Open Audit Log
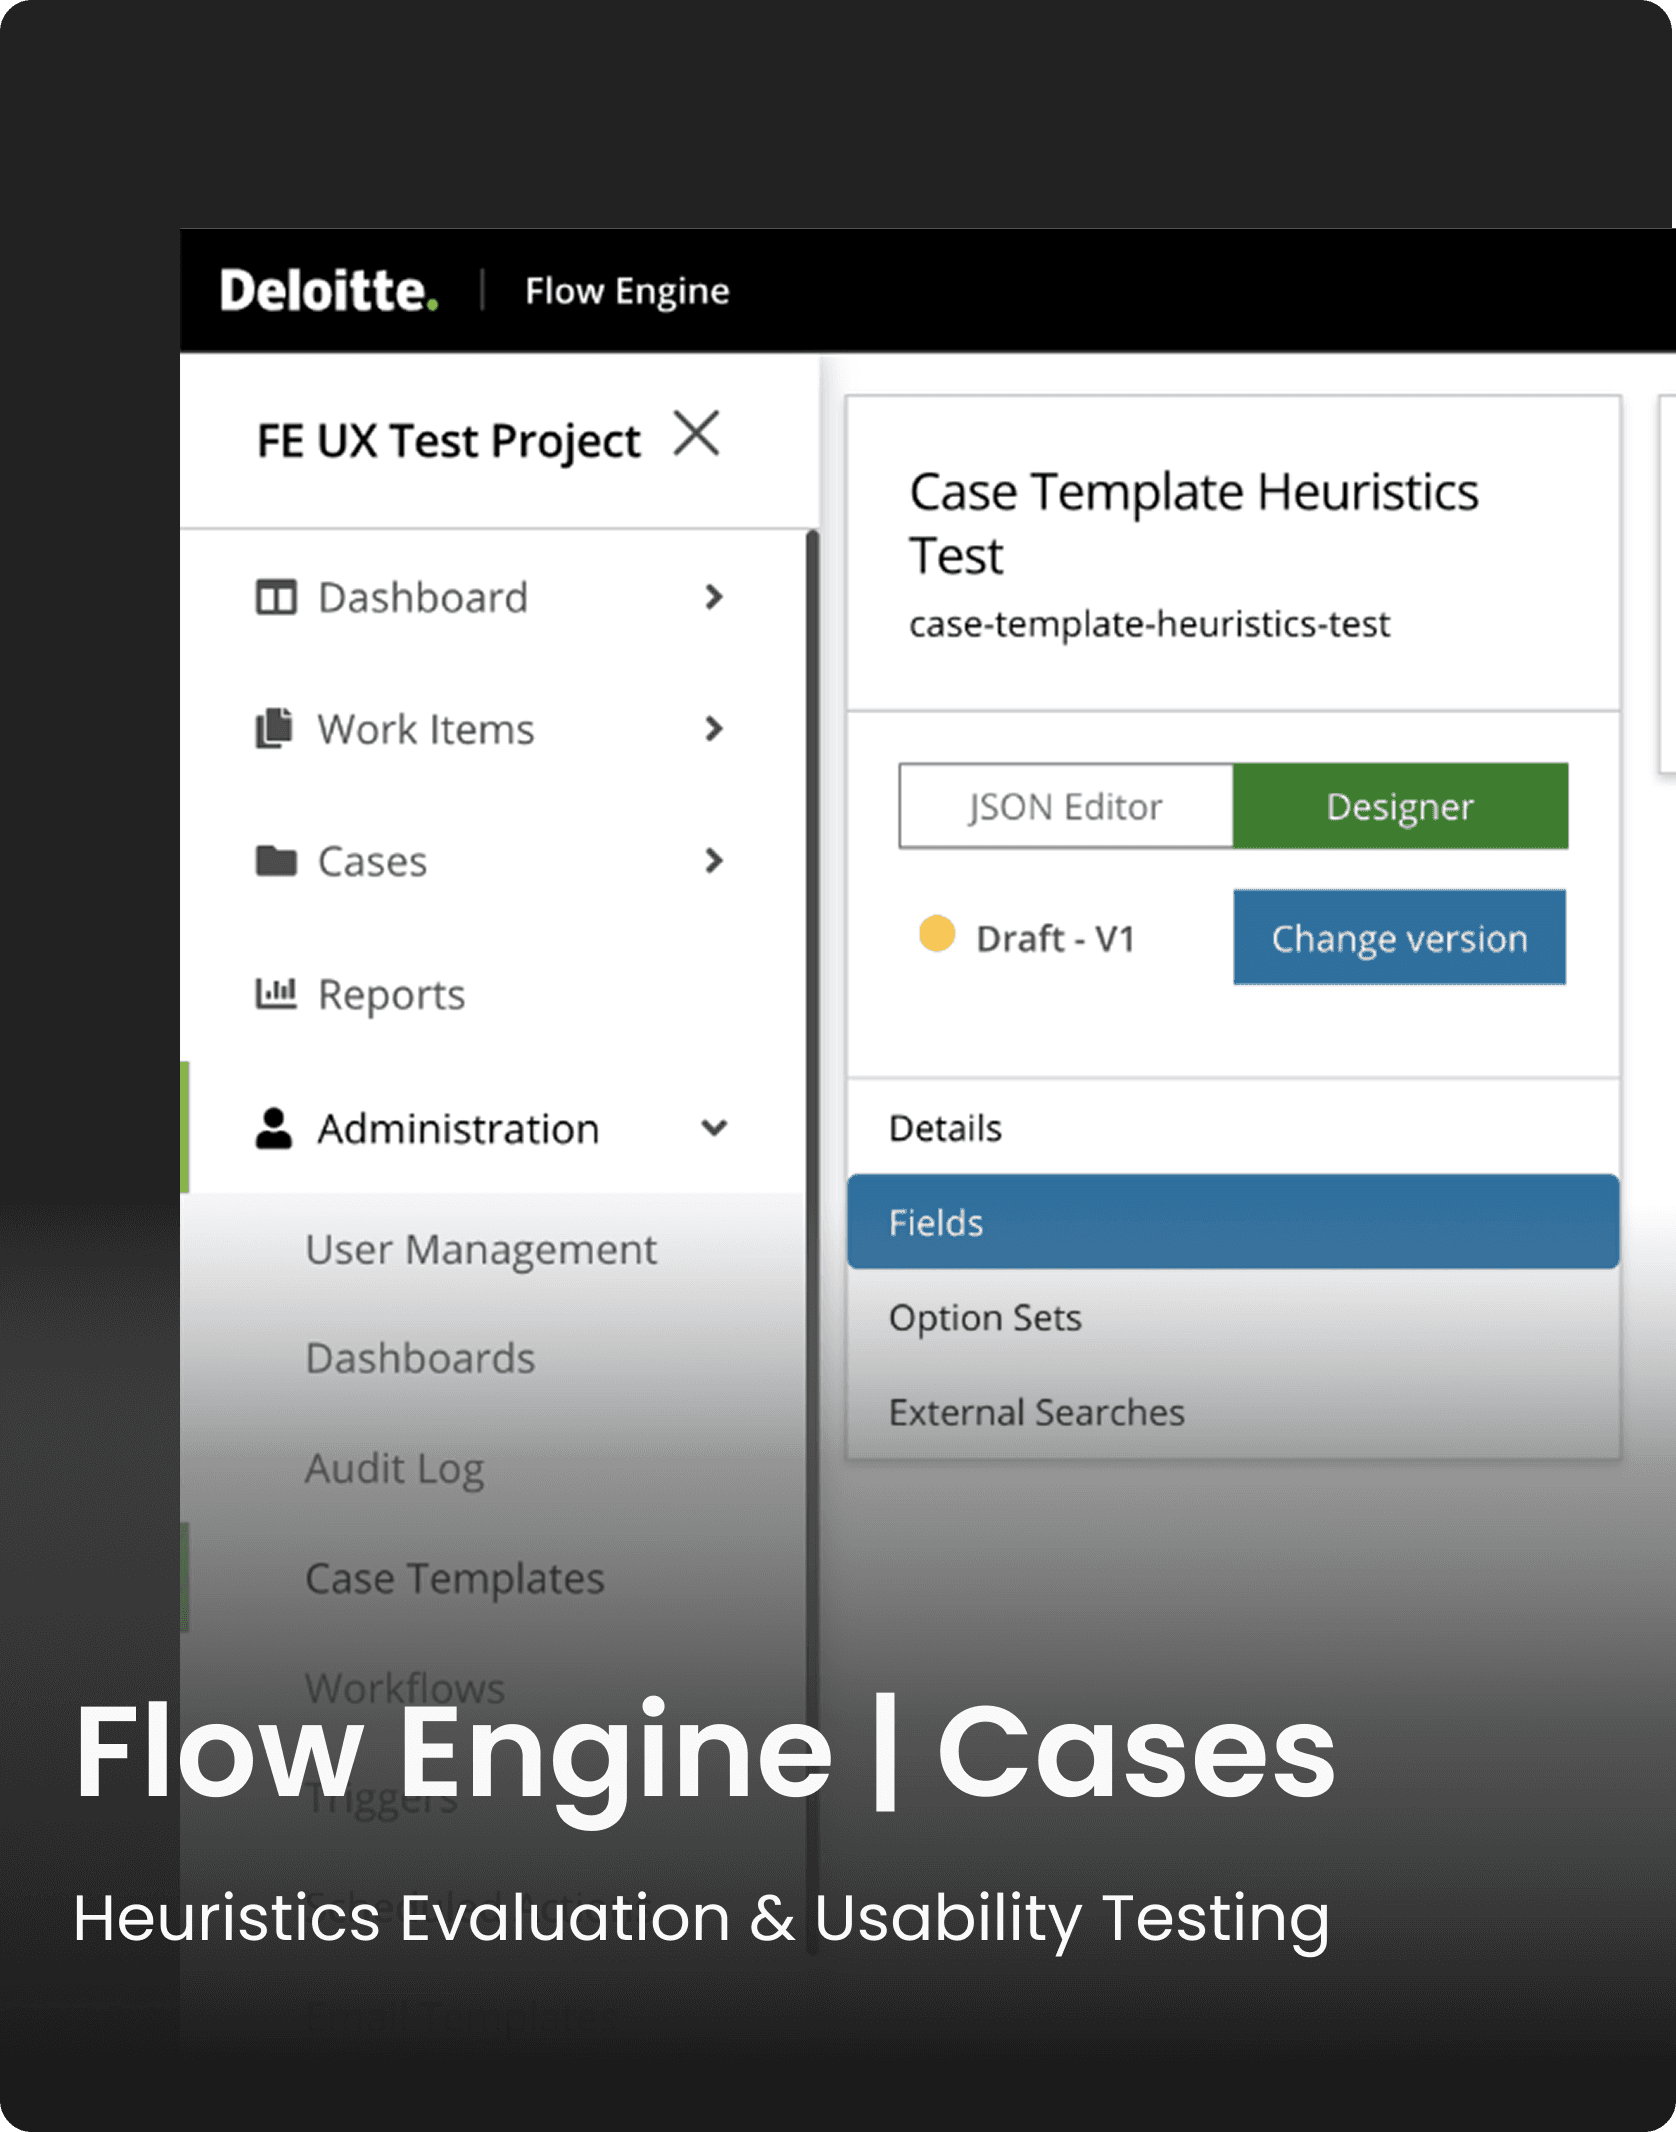1676x2132 pixels. (x=395, y=1470)
